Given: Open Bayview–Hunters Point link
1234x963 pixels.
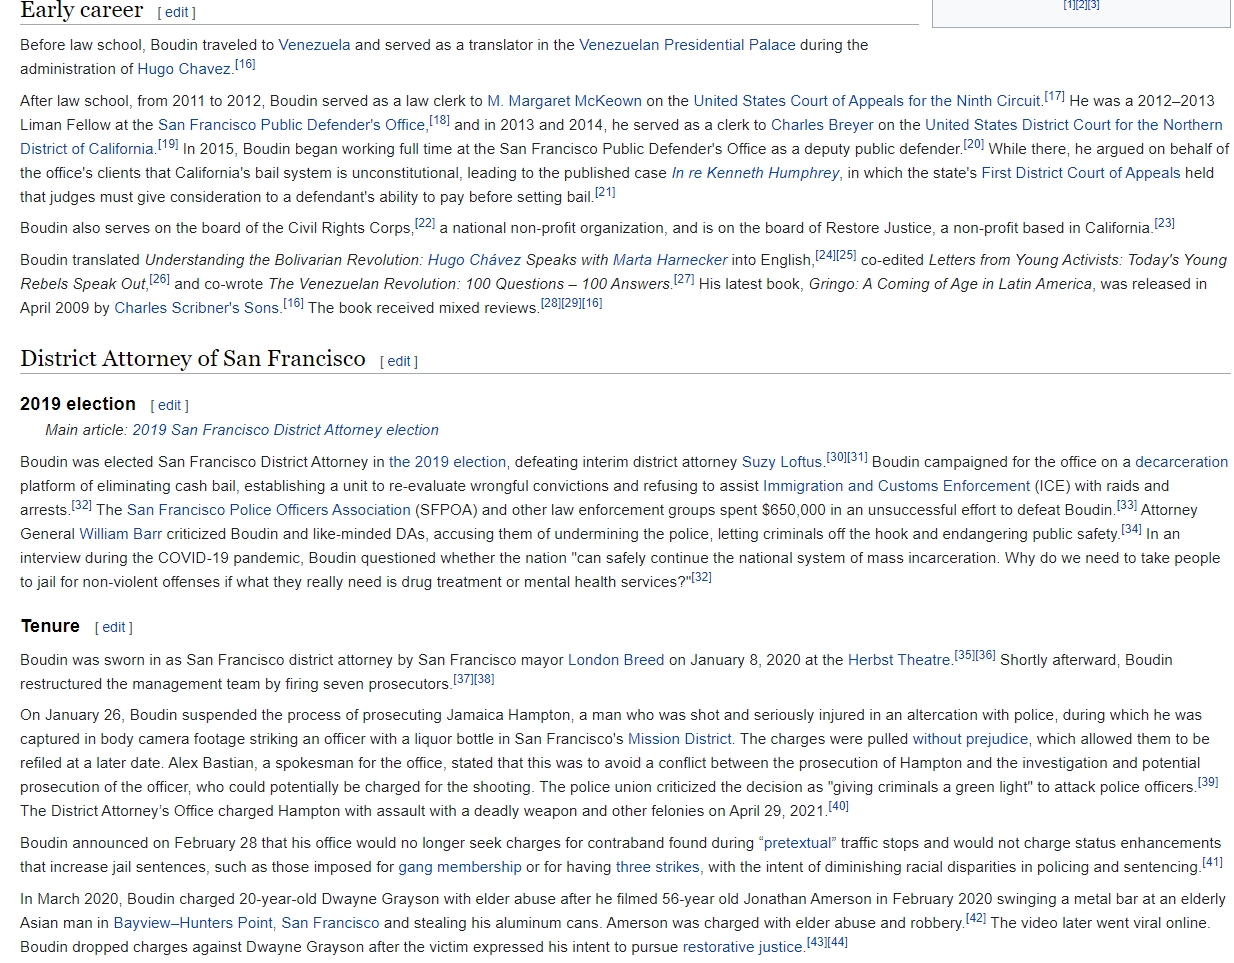Looking at the screenshot, I should pos(193,923).
